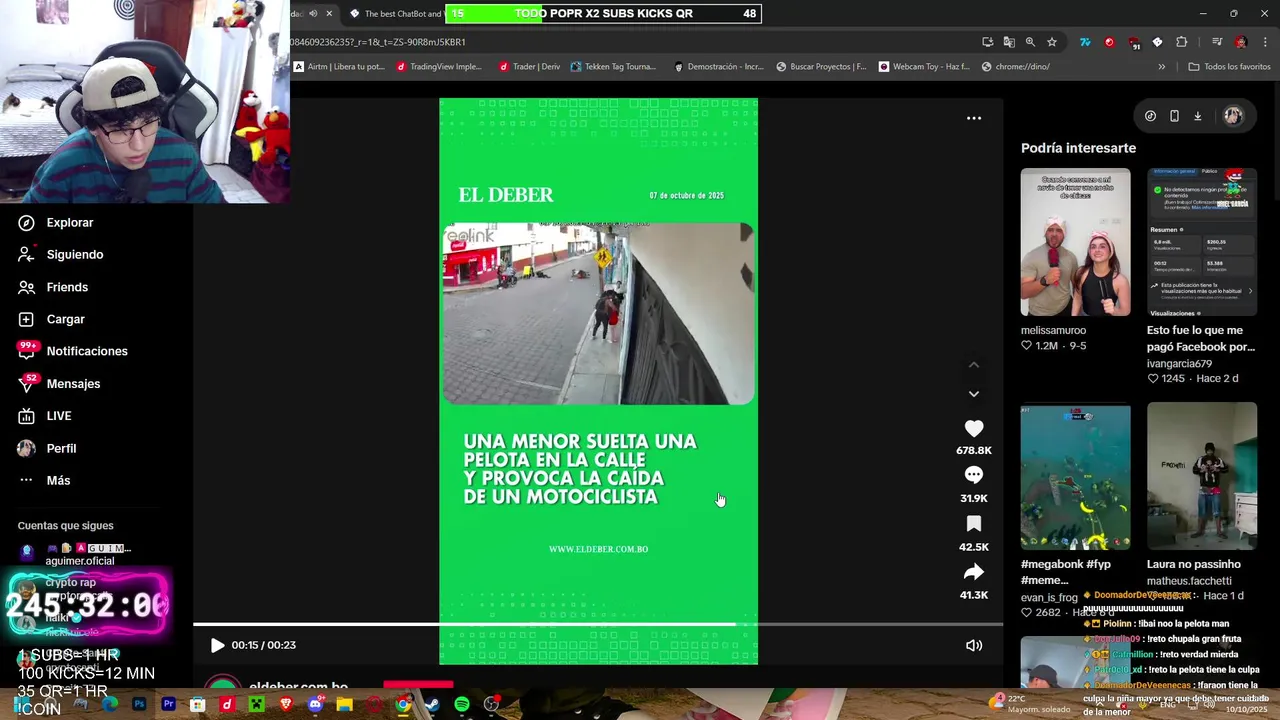The image size is (1280, 720).
Task: Save the video with the bookmark icon
Action: pyautogui.click(x=974, y=524)
